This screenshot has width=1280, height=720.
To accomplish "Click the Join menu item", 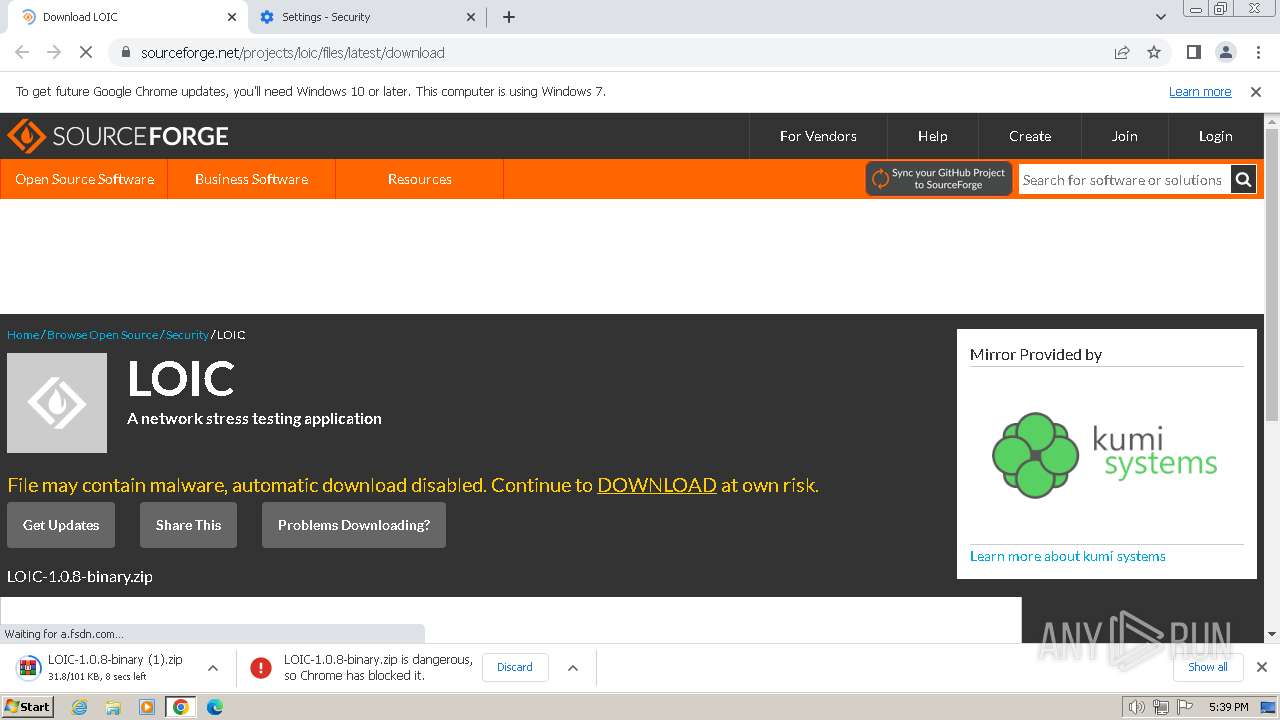I will pos(1124,136).
